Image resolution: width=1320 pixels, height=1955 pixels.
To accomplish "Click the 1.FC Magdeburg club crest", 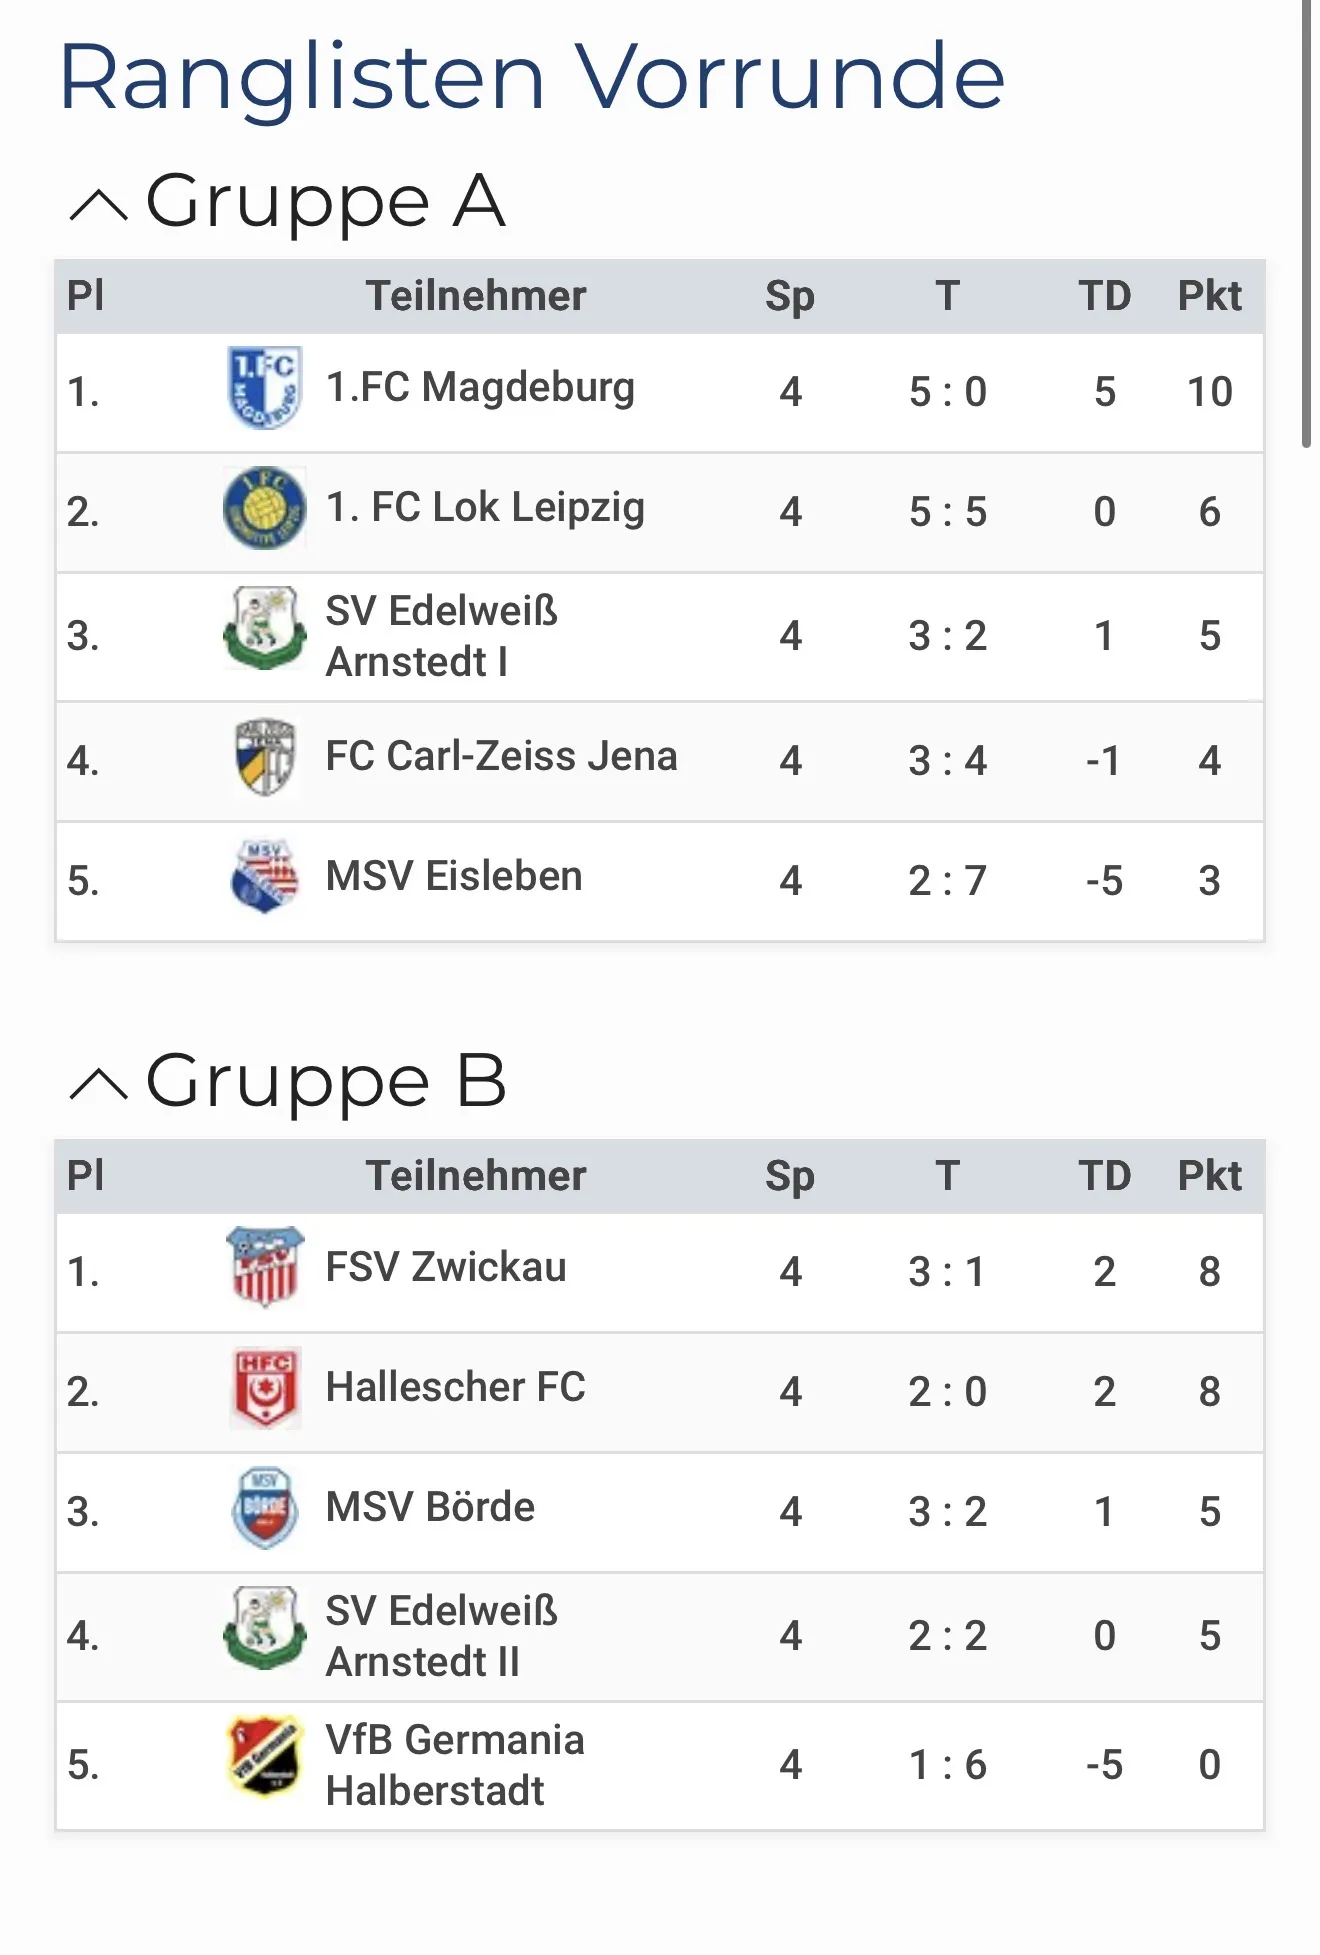I will pyautogui.click(x=264, y=389).
